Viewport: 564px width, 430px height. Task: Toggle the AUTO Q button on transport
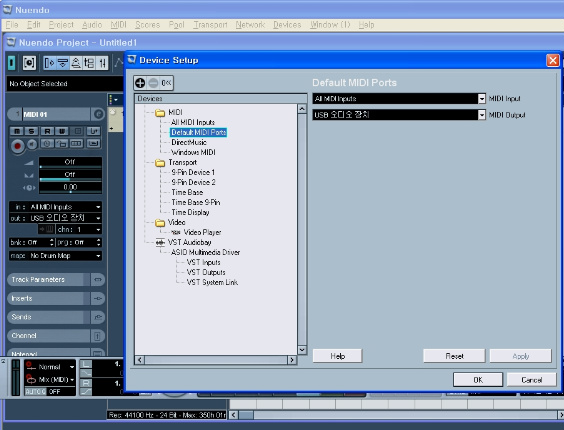36,391
